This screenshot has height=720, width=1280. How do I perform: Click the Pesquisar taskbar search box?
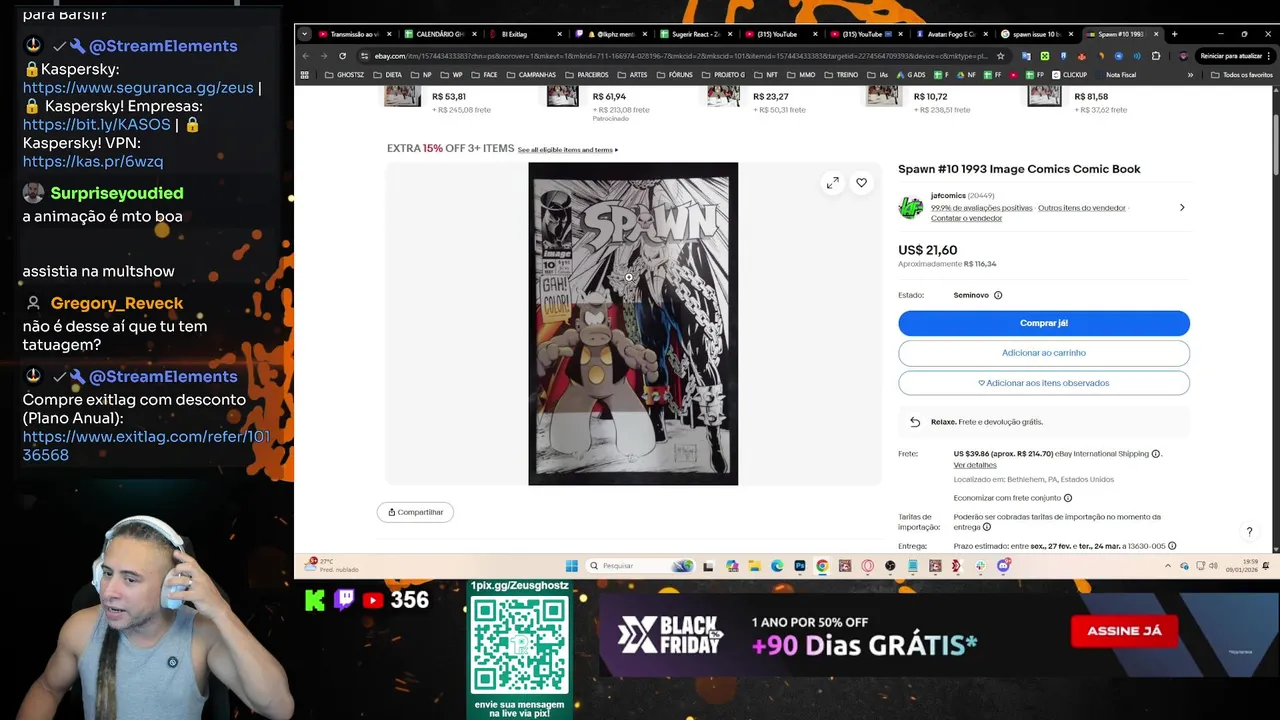coord(640,566)
